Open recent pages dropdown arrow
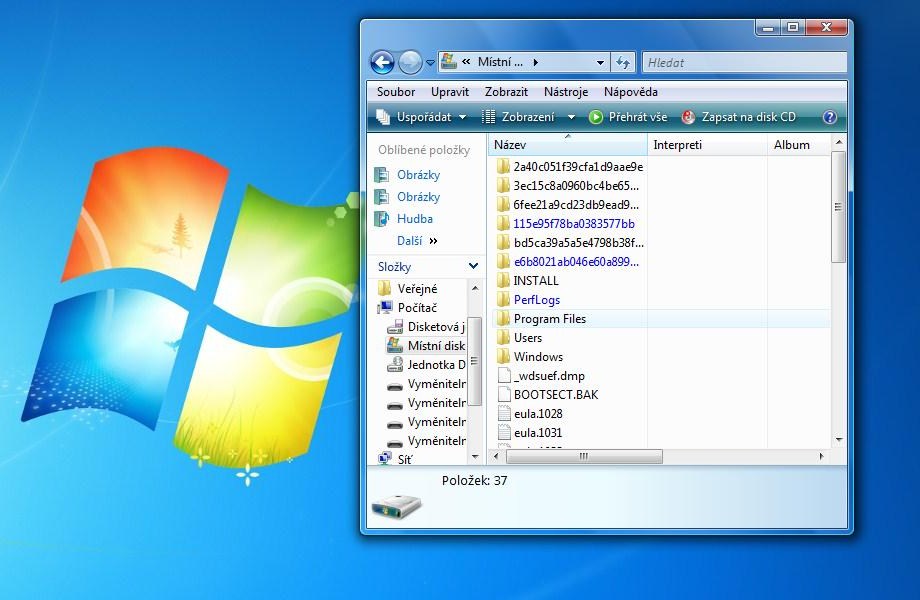The image size is (920, 600). pyautogui.click(x=430, y=63)
